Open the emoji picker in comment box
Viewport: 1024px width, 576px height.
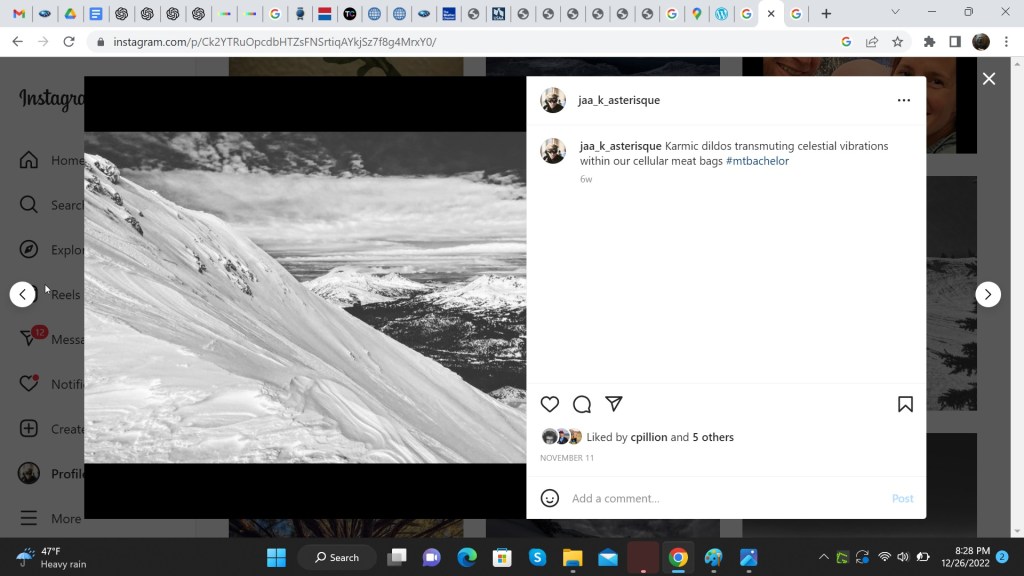[550, 498]
